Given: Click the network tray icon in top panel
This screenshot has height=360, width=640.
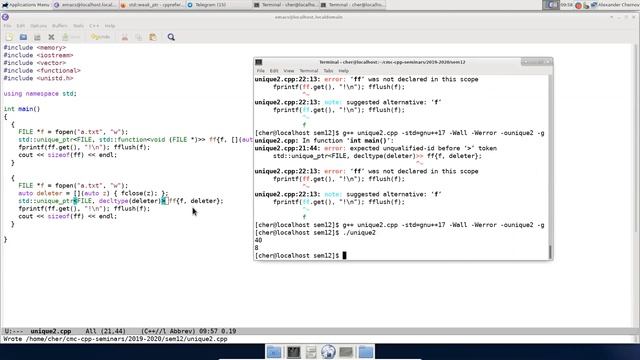Looking at the screenshot, I should (x=594, y=5).
